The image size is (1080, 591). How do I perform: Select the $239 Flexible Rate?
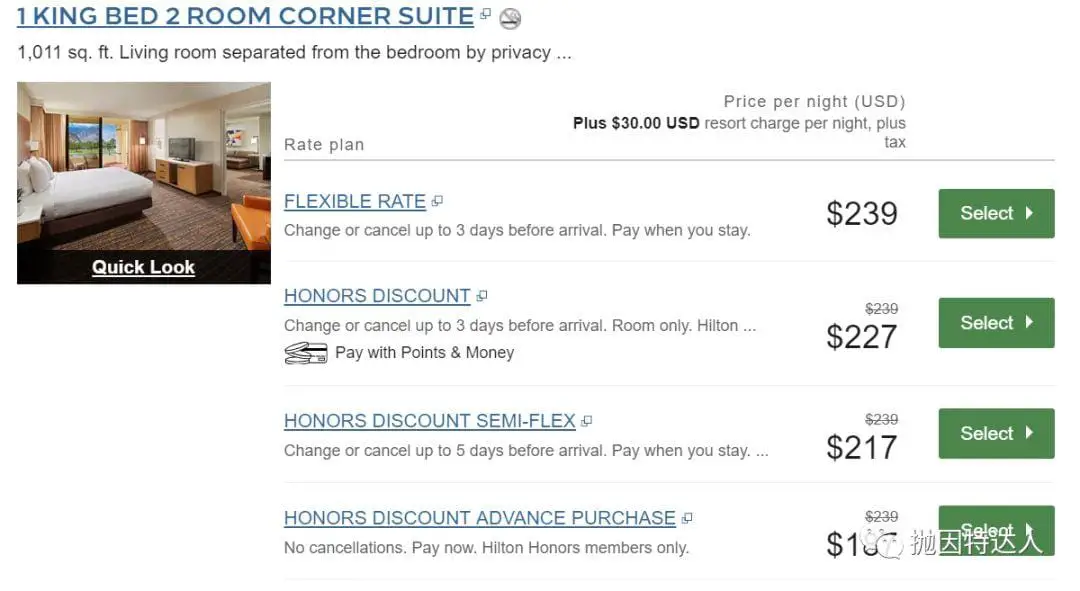996,213
